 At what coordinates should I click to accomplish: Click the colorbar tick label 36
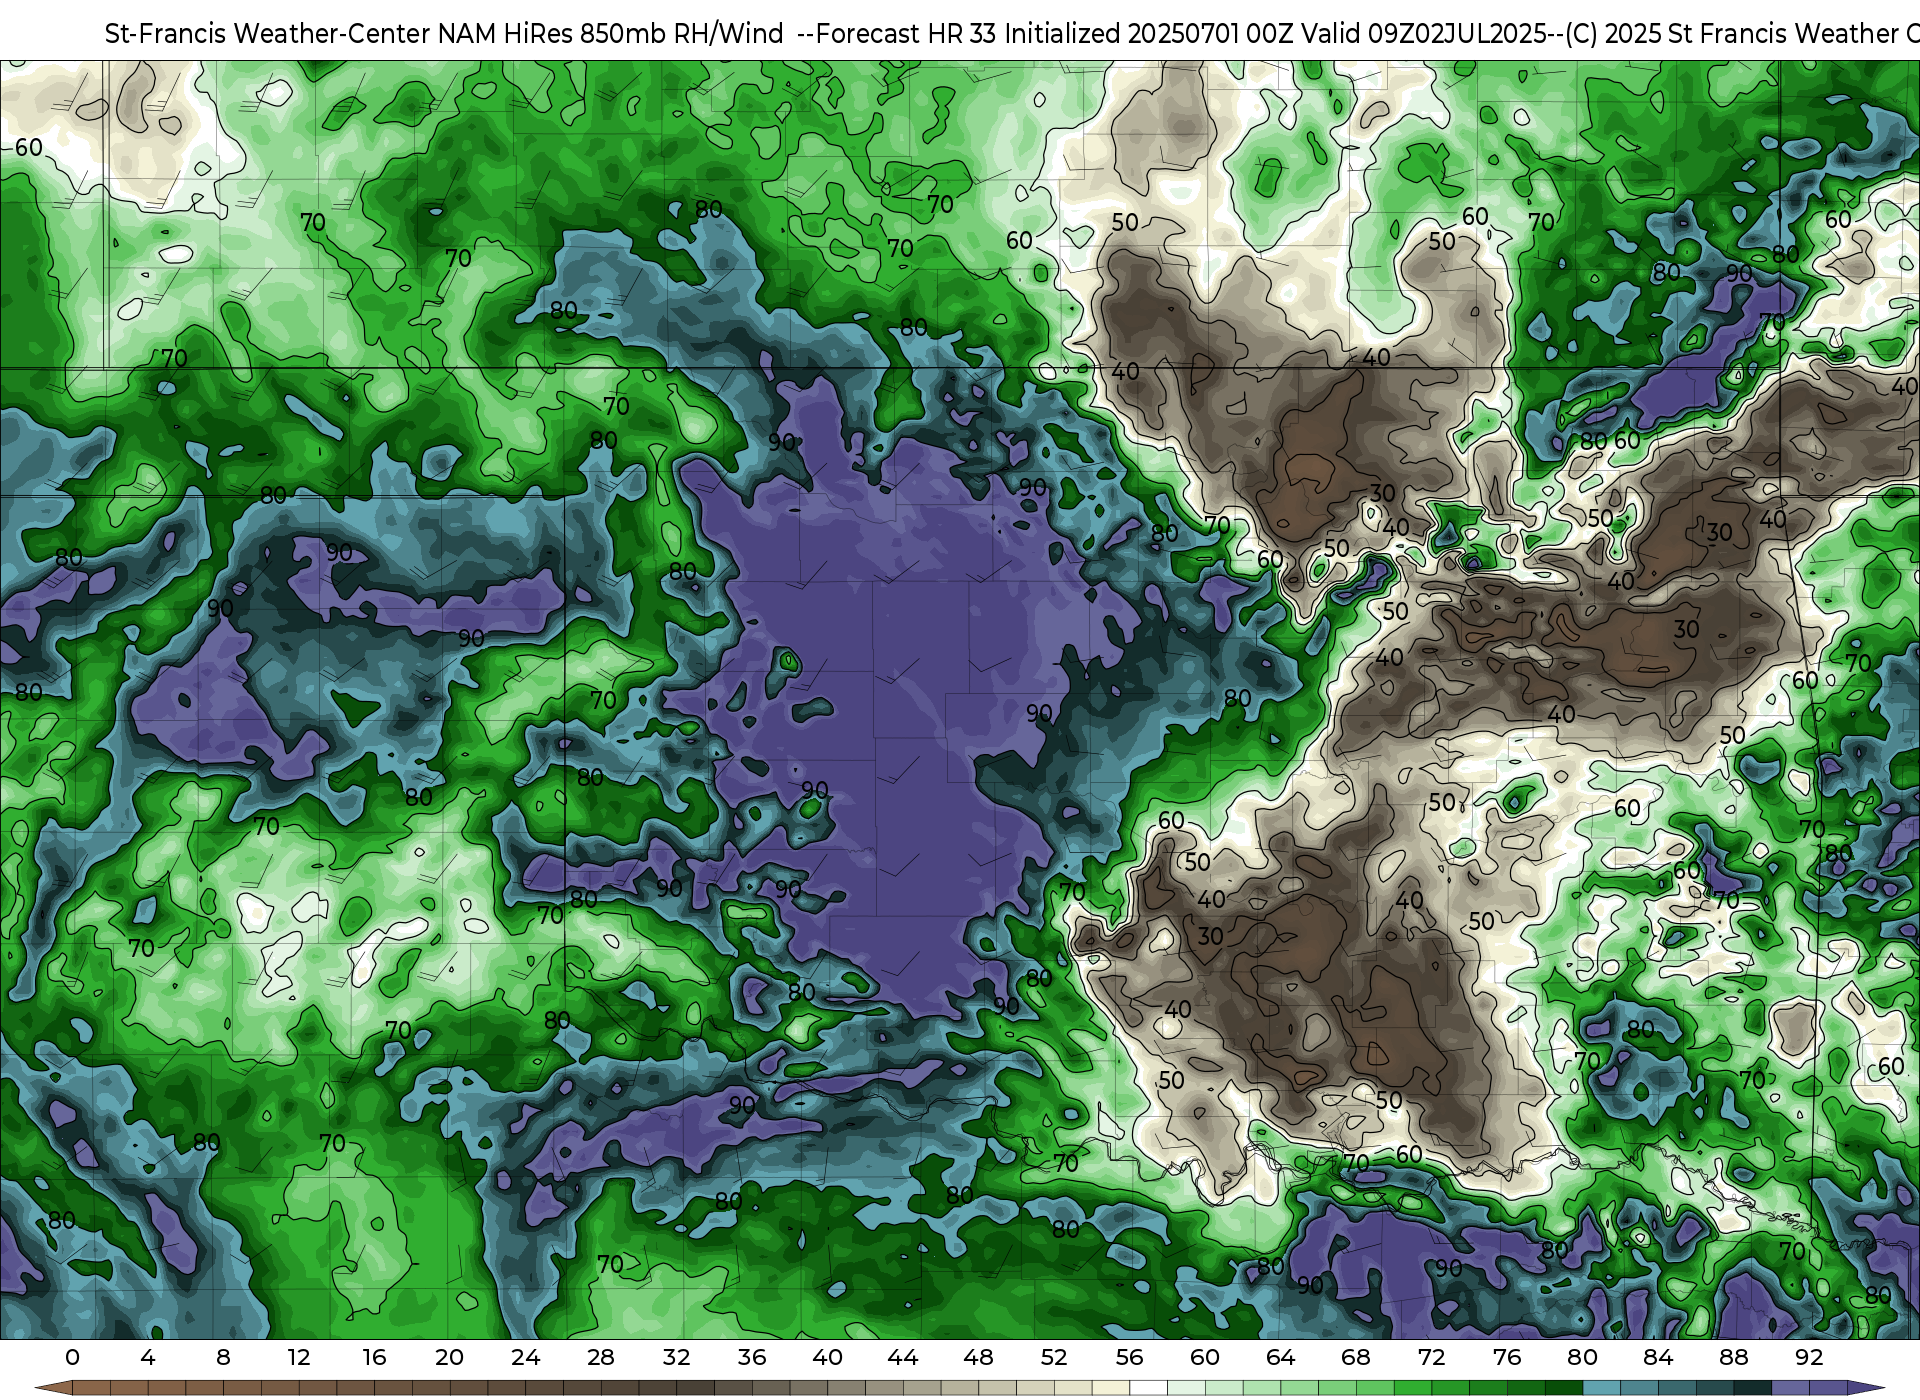pyautogui.click(x=752, y=1357)
